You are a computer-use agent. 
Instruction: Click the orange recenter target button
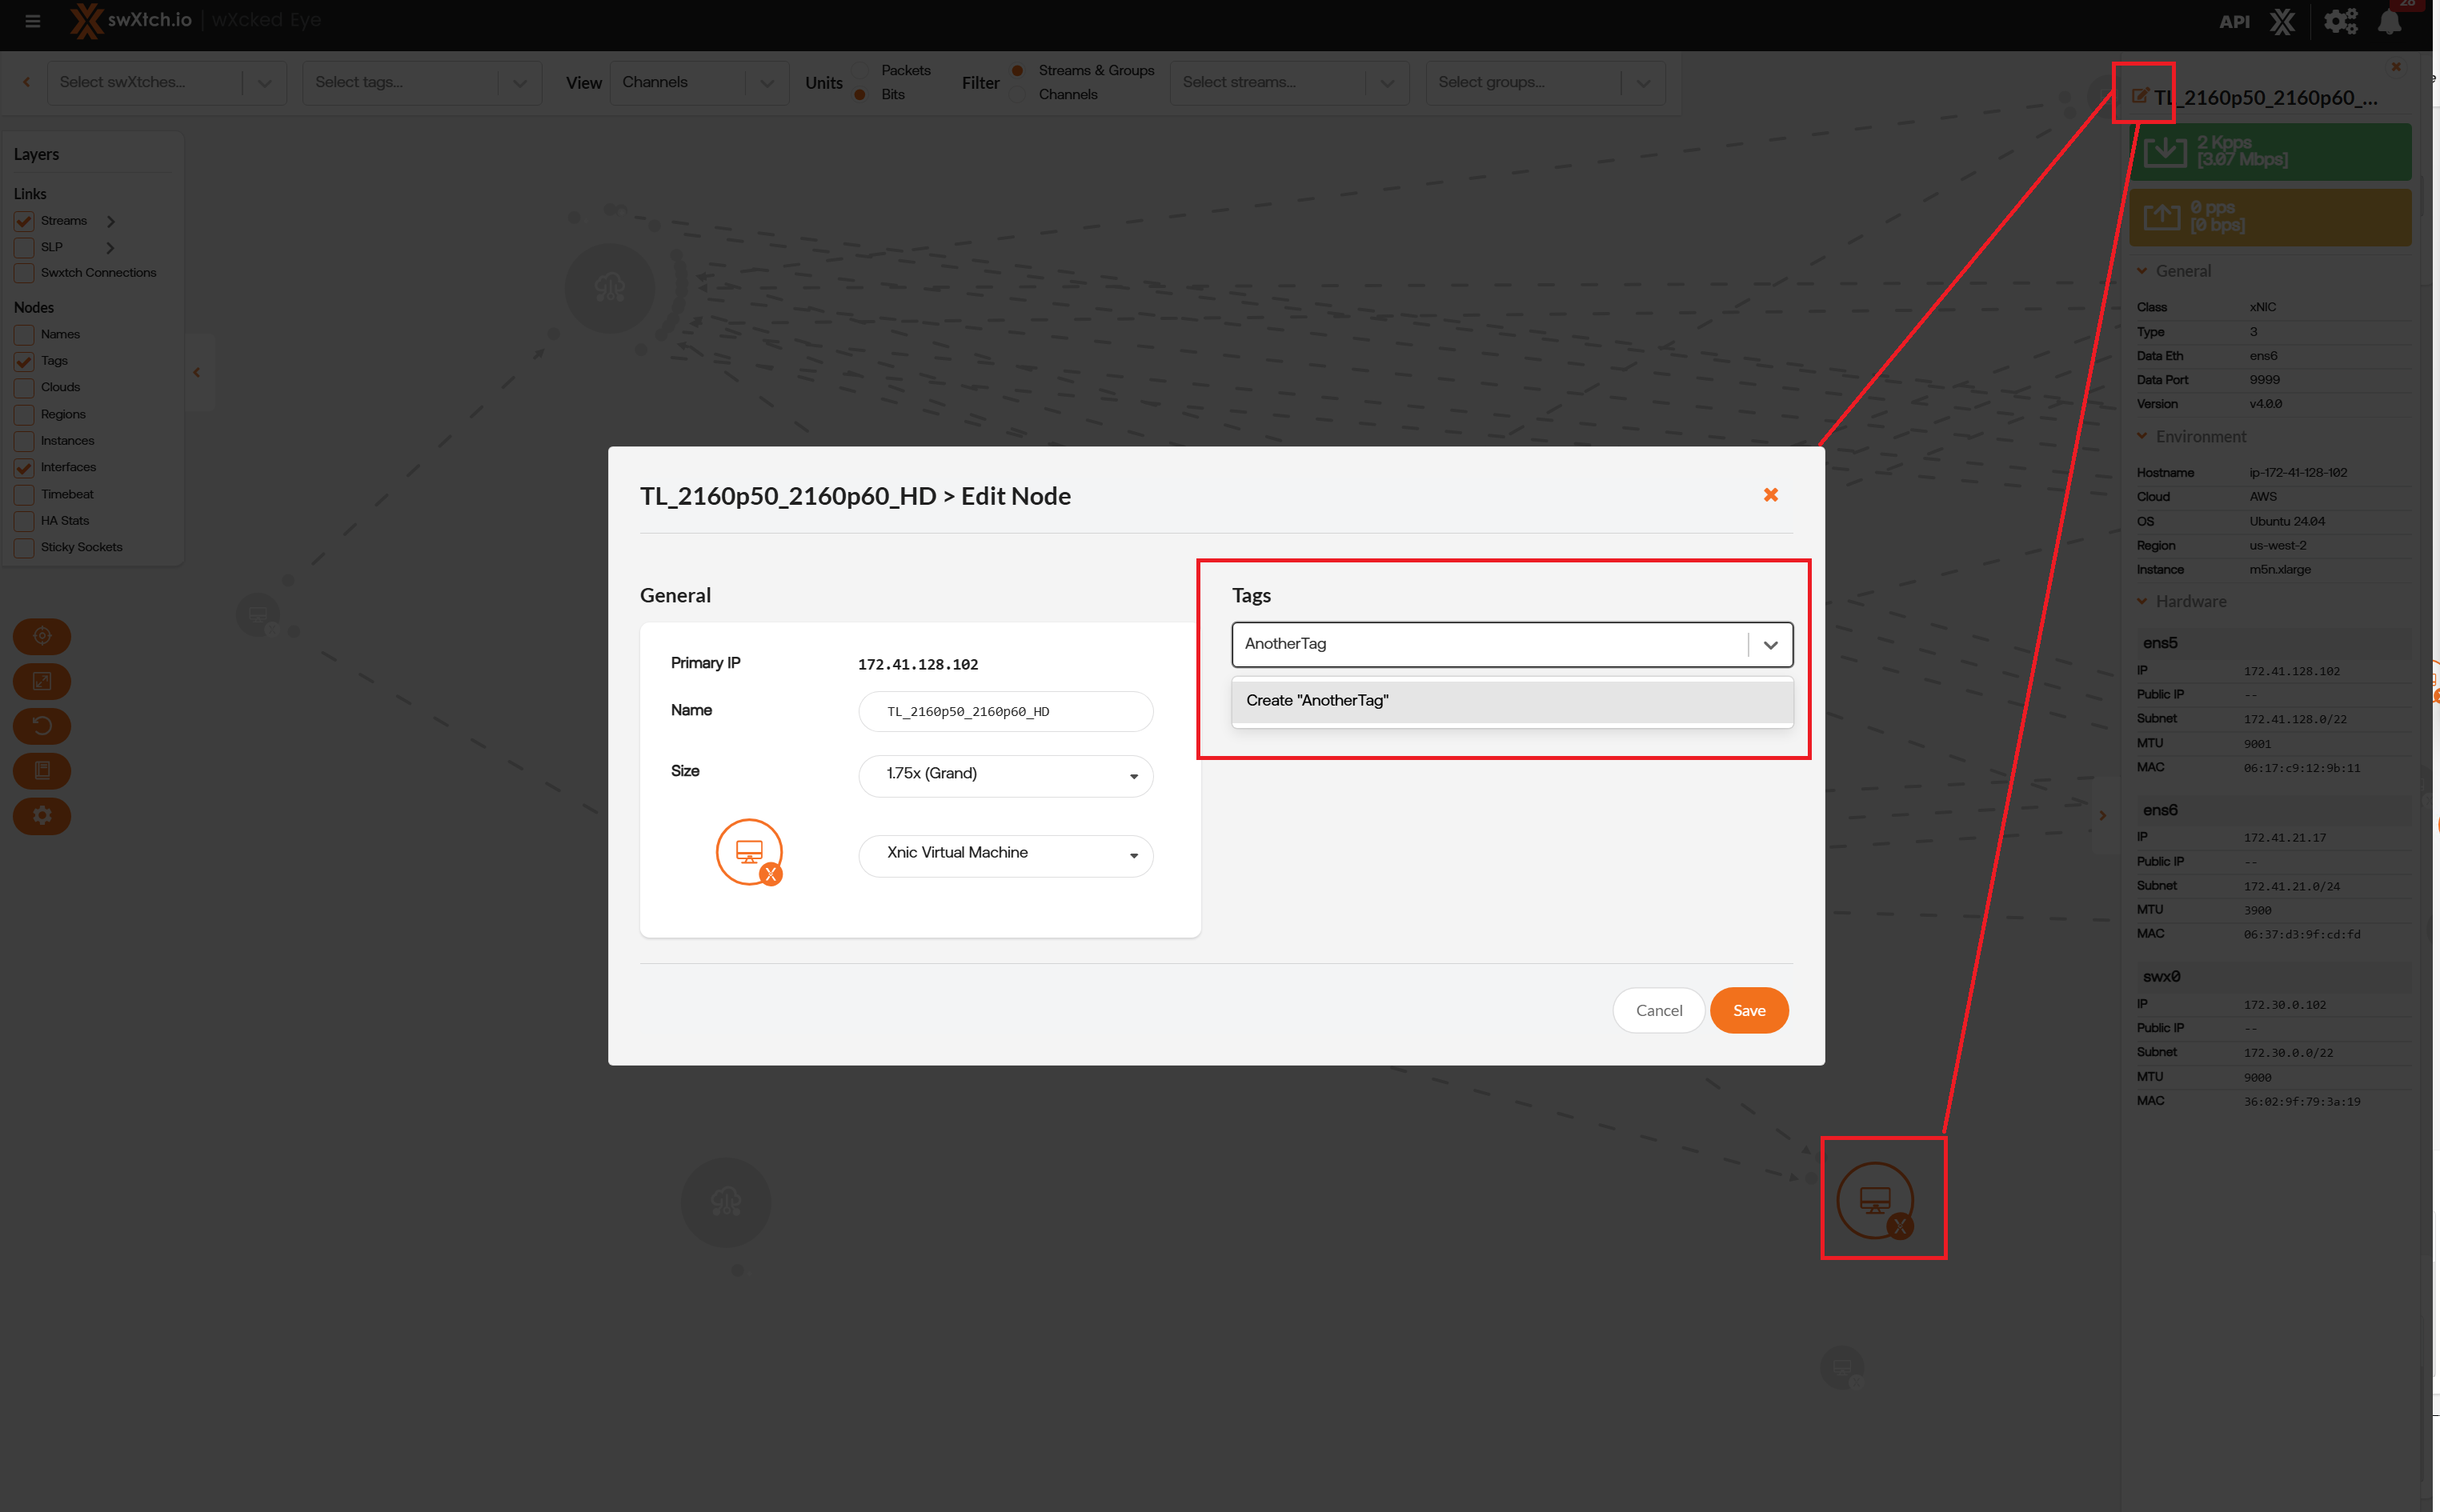(42, 636)
